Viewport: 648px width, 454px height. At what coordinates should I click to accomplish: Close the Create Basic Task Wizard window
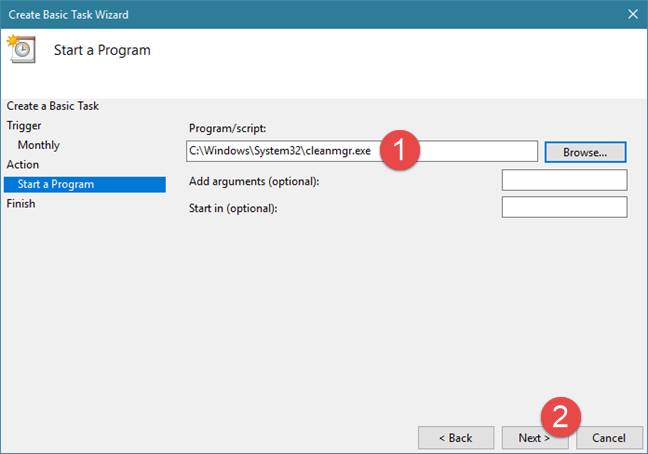click(631, 14)
